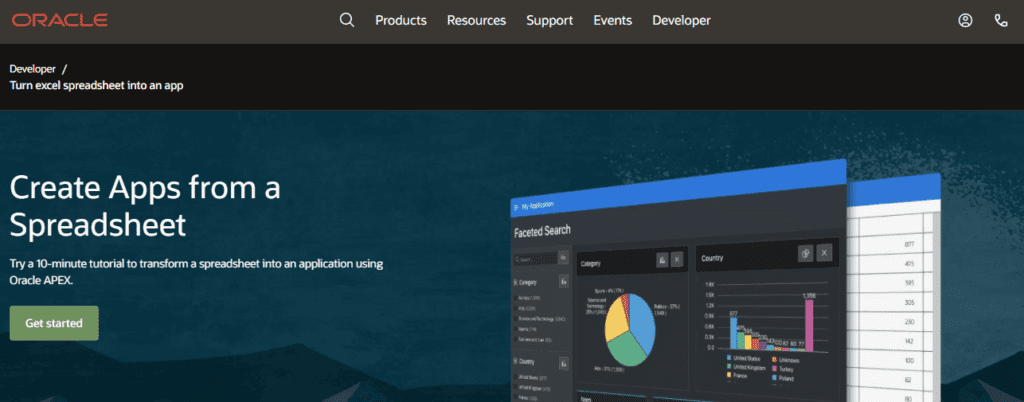Open the account profile icon
1024x402 pixels.
(x=965, y=20)
